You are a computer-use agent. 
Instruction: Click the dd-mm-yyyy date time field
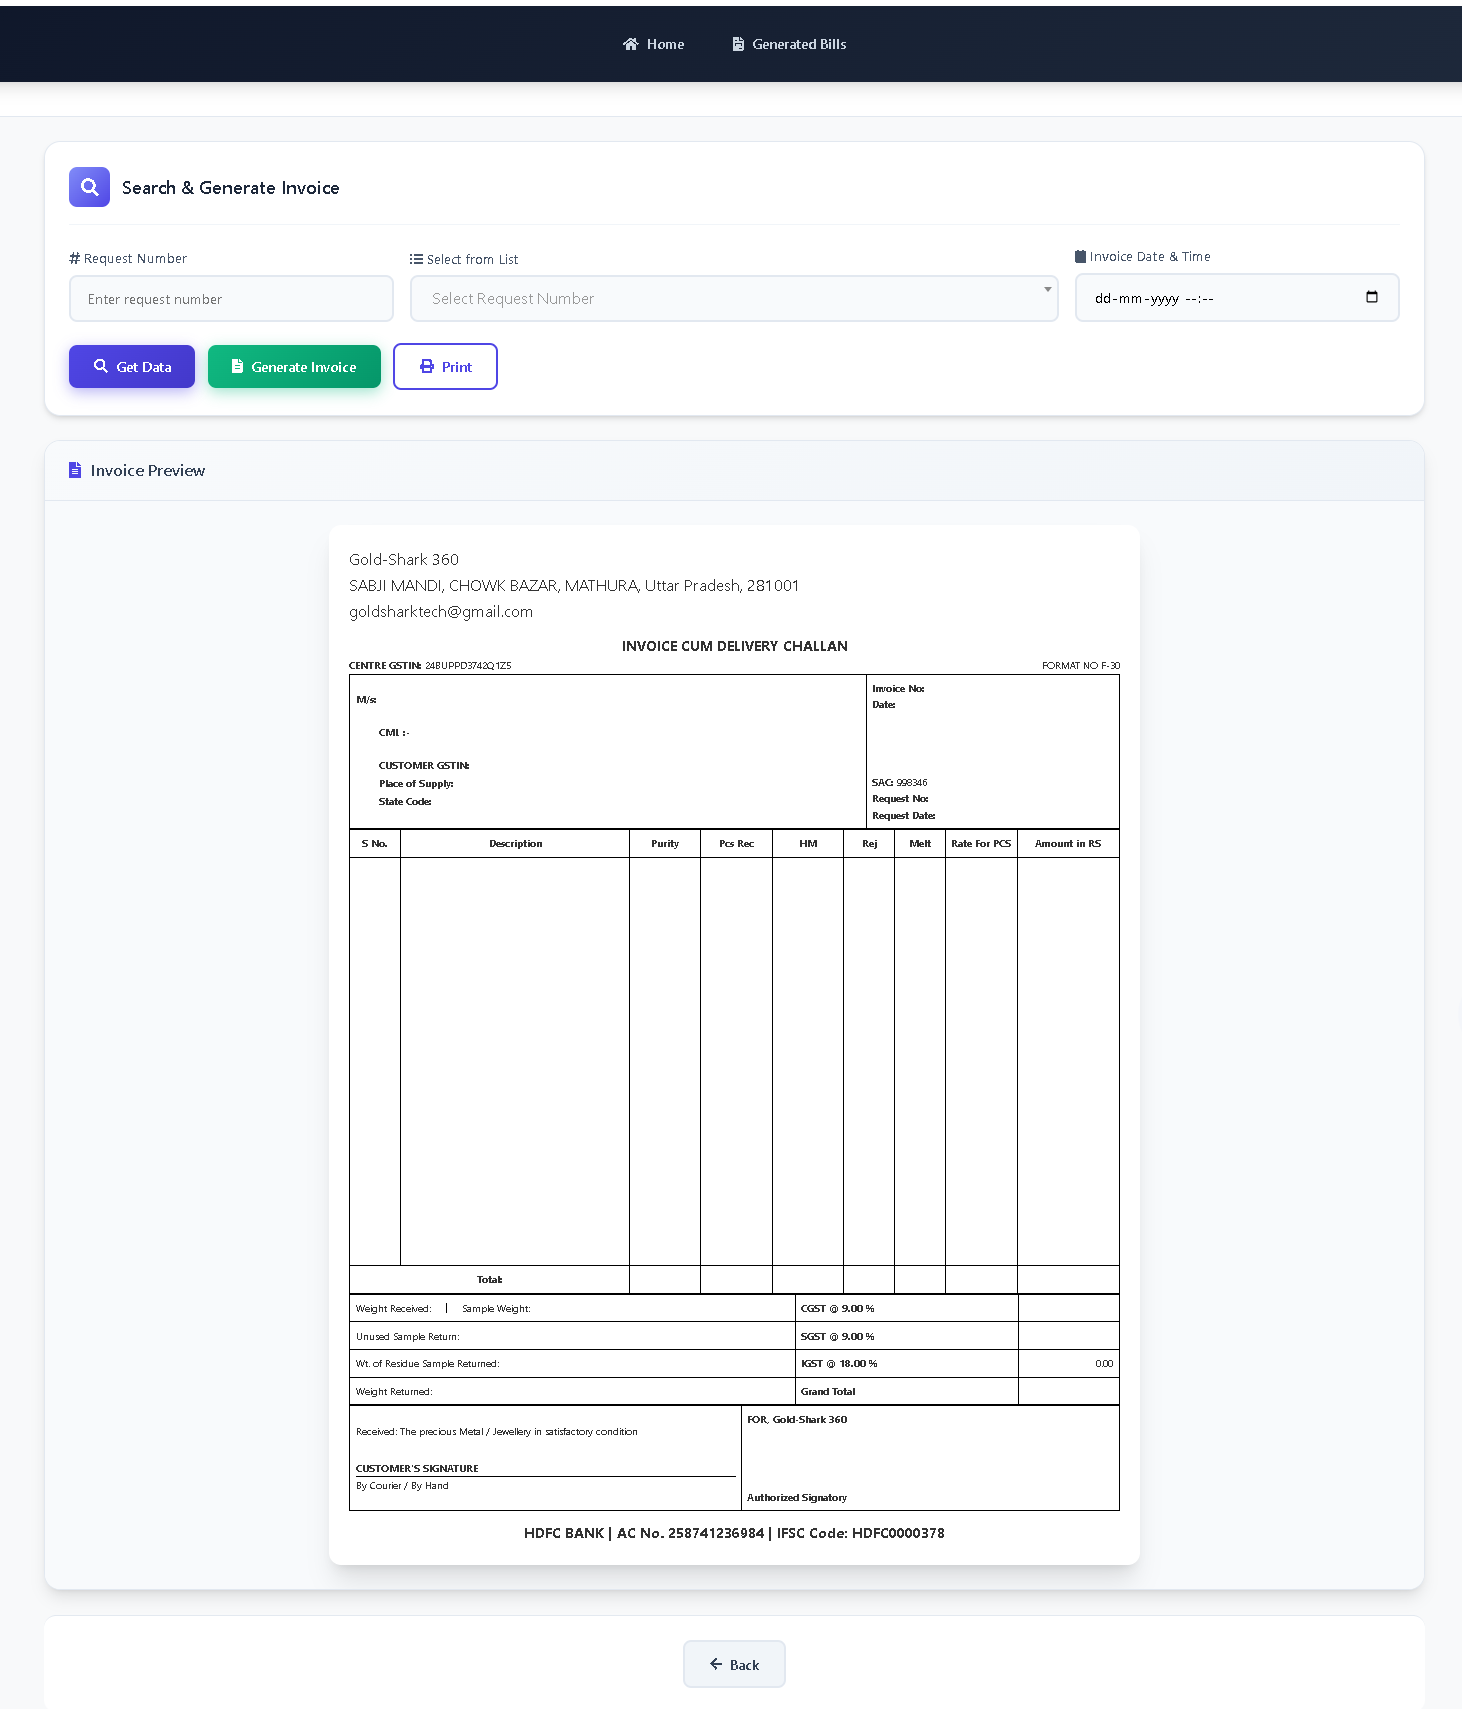(x=1220, y=298)
